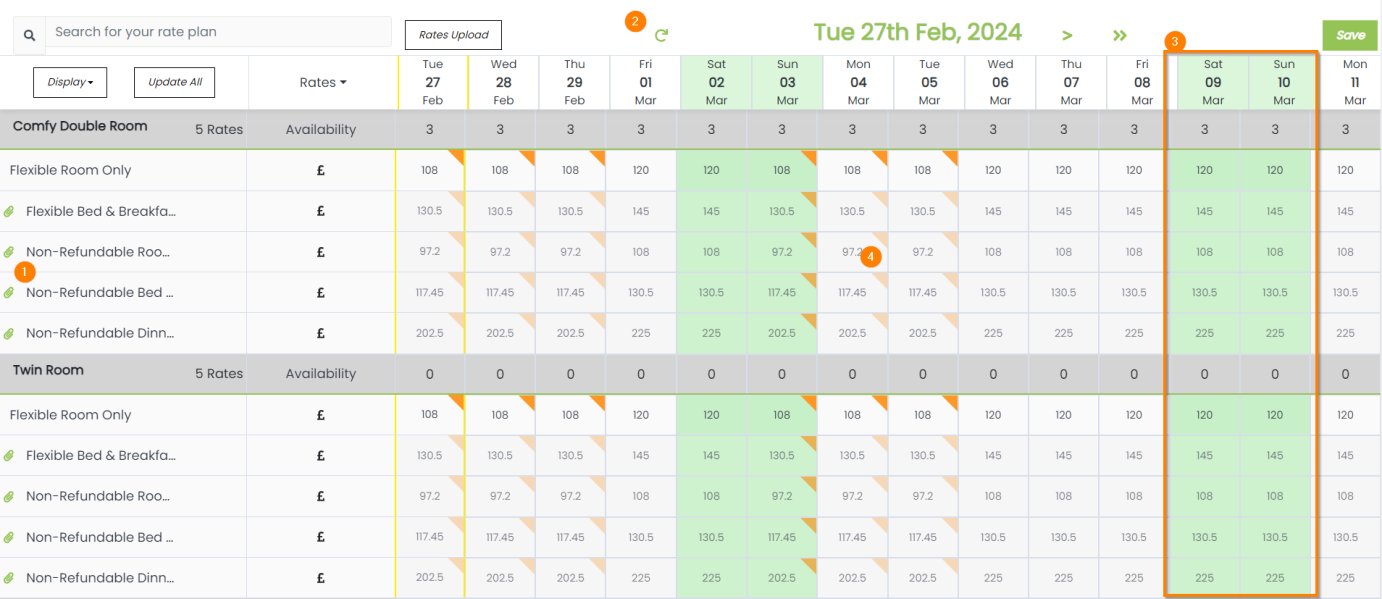1382x599 pixels.
Task: Click Comfy Flexible Room Only rate for Tue 27
Action: coord(429,170)
